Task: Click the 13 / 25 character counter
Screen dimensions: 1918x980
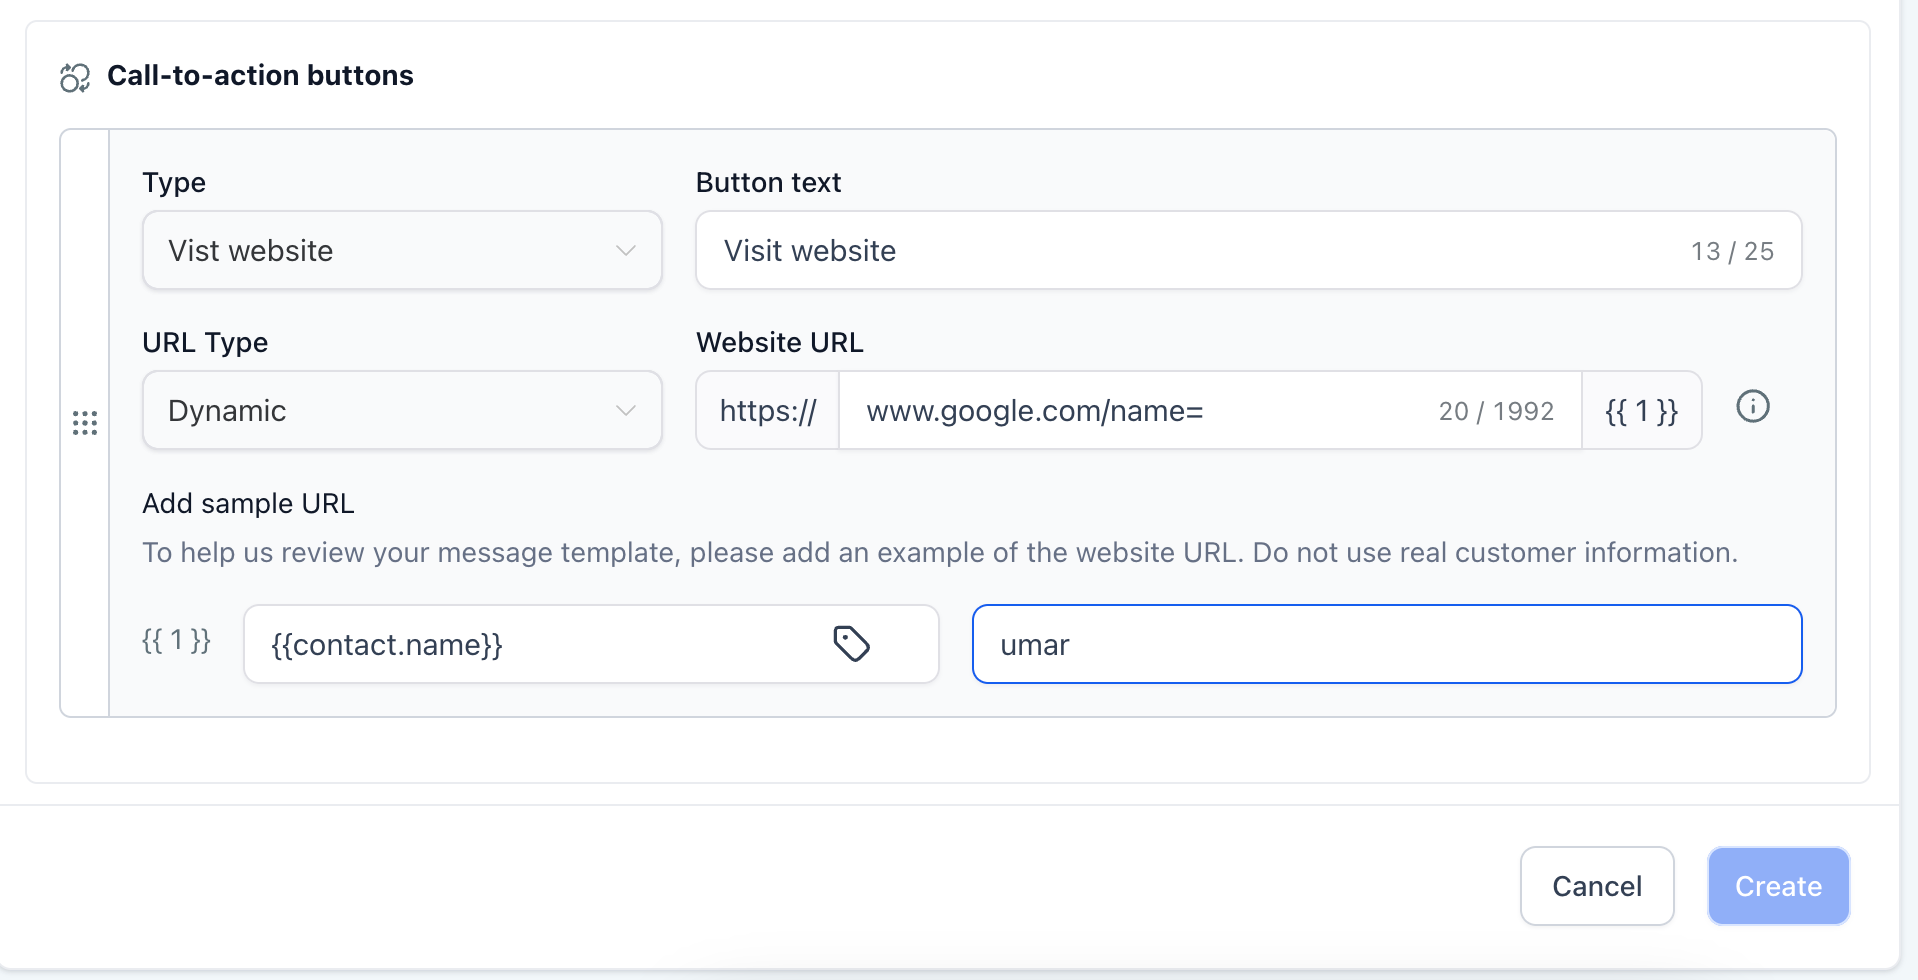Action: (1732, 251)
